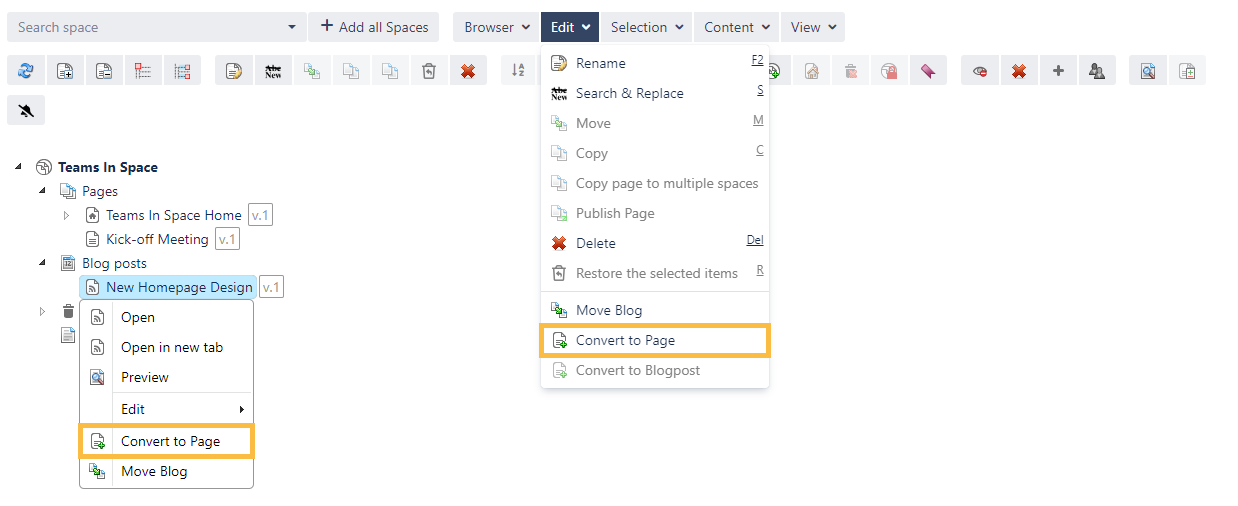This screenshot has height=506, width=1238.
Task: Click the page preview magnifier toolbar icon
Action: pos(1148,71)
